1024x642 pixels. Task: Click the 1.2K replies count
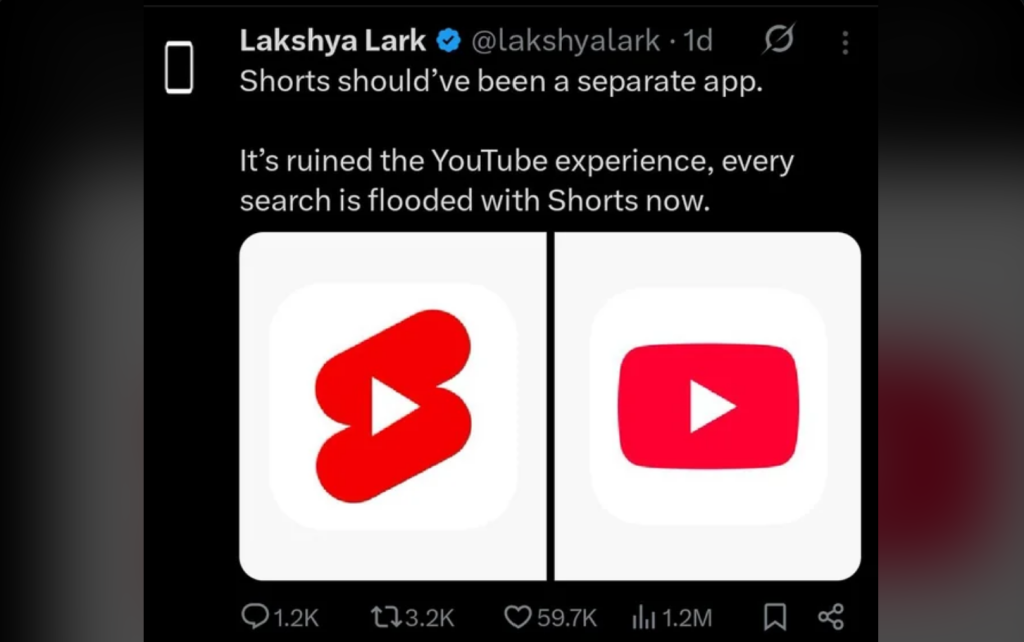(x=296, y=618)
